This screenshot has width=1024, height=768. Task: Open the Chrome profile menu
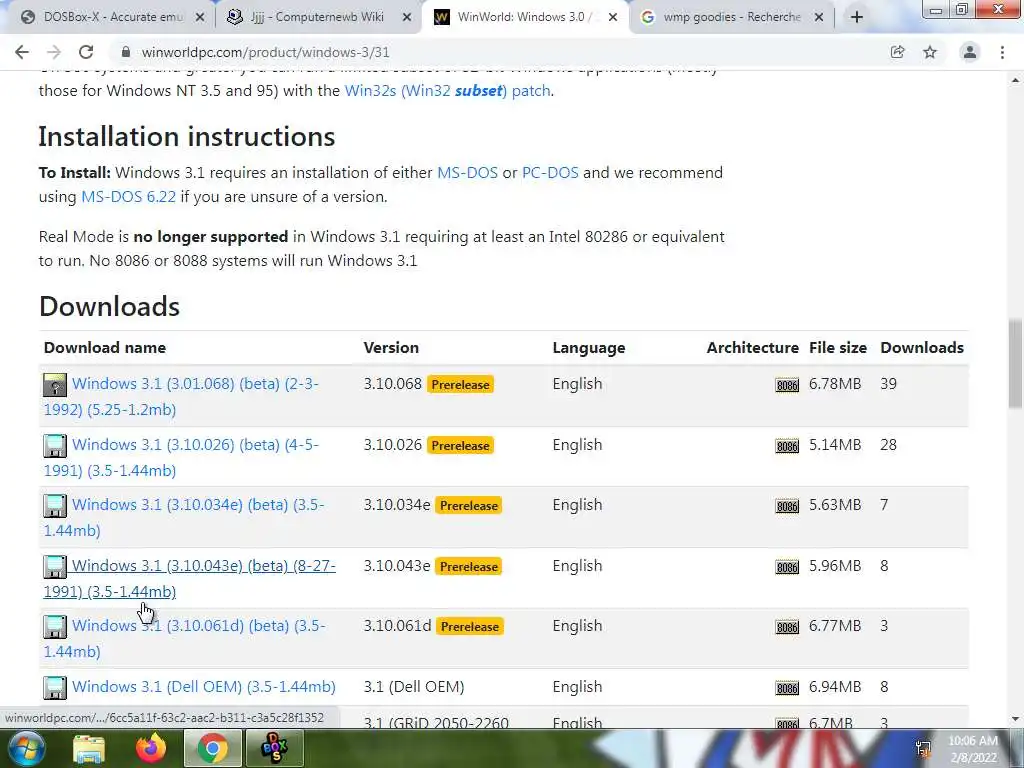970,52
